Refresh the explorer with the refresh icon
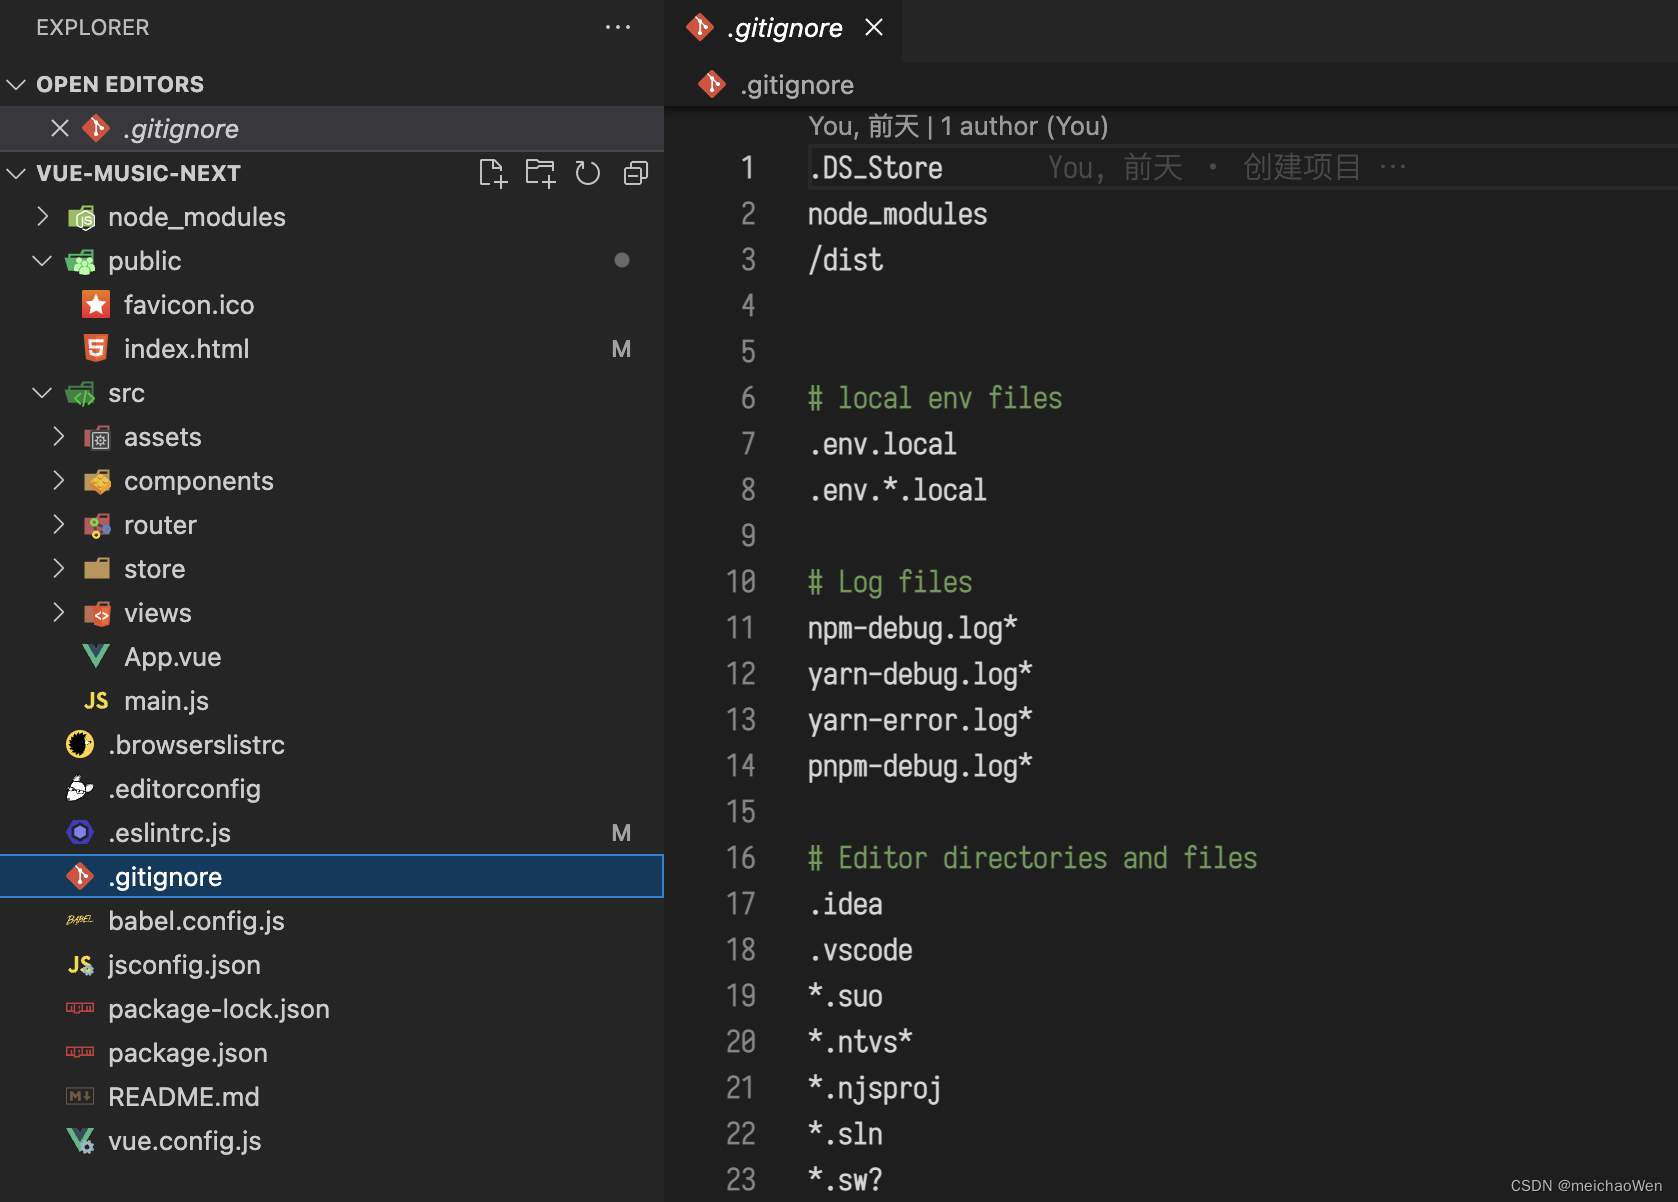The image size is (1678, 1202). coord(588,173)
